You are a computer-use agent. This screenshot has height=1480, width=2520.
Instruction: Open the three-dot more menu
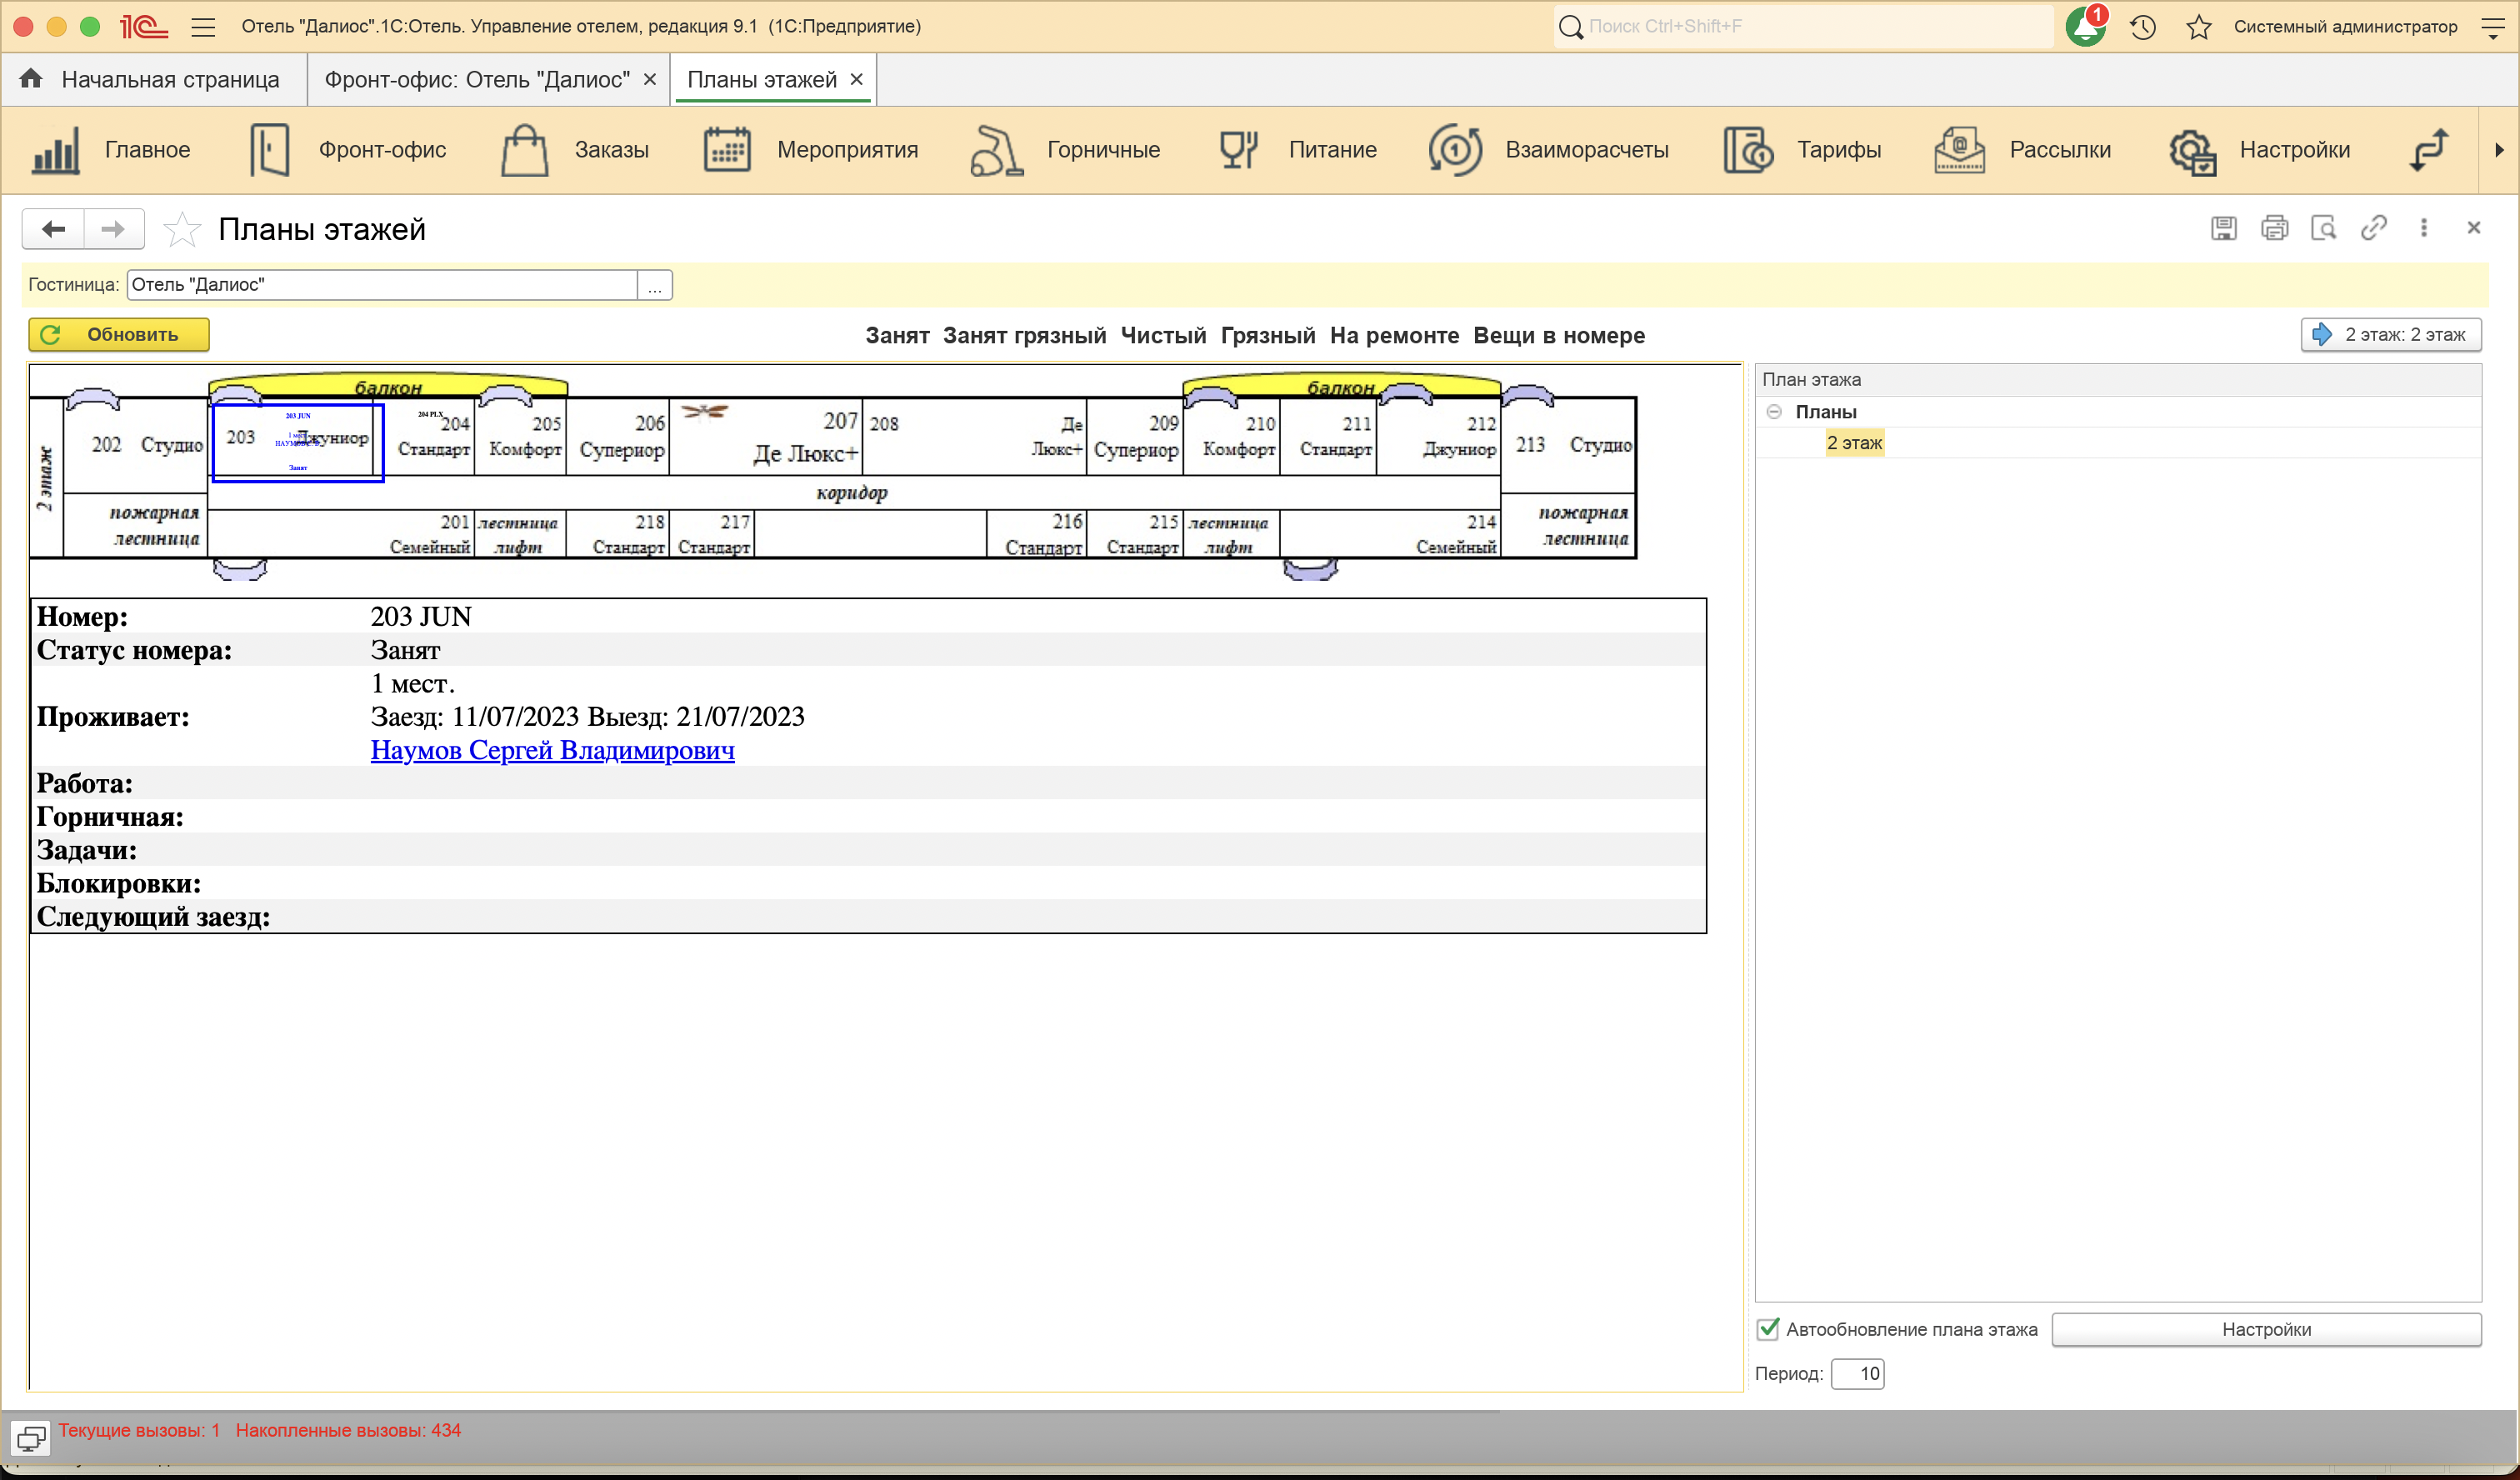(2423, 228)
